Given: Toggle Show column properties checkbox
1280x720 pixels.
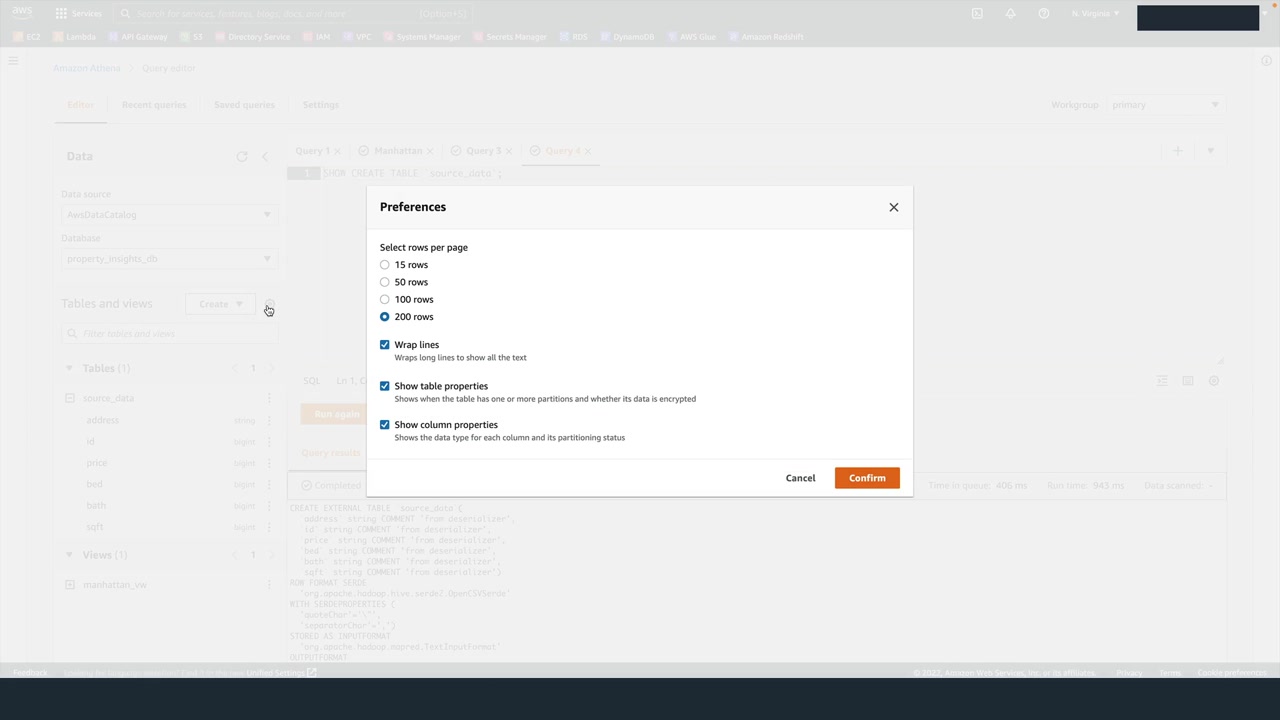Looking at the screenshot, I should [x=385, y=424].
